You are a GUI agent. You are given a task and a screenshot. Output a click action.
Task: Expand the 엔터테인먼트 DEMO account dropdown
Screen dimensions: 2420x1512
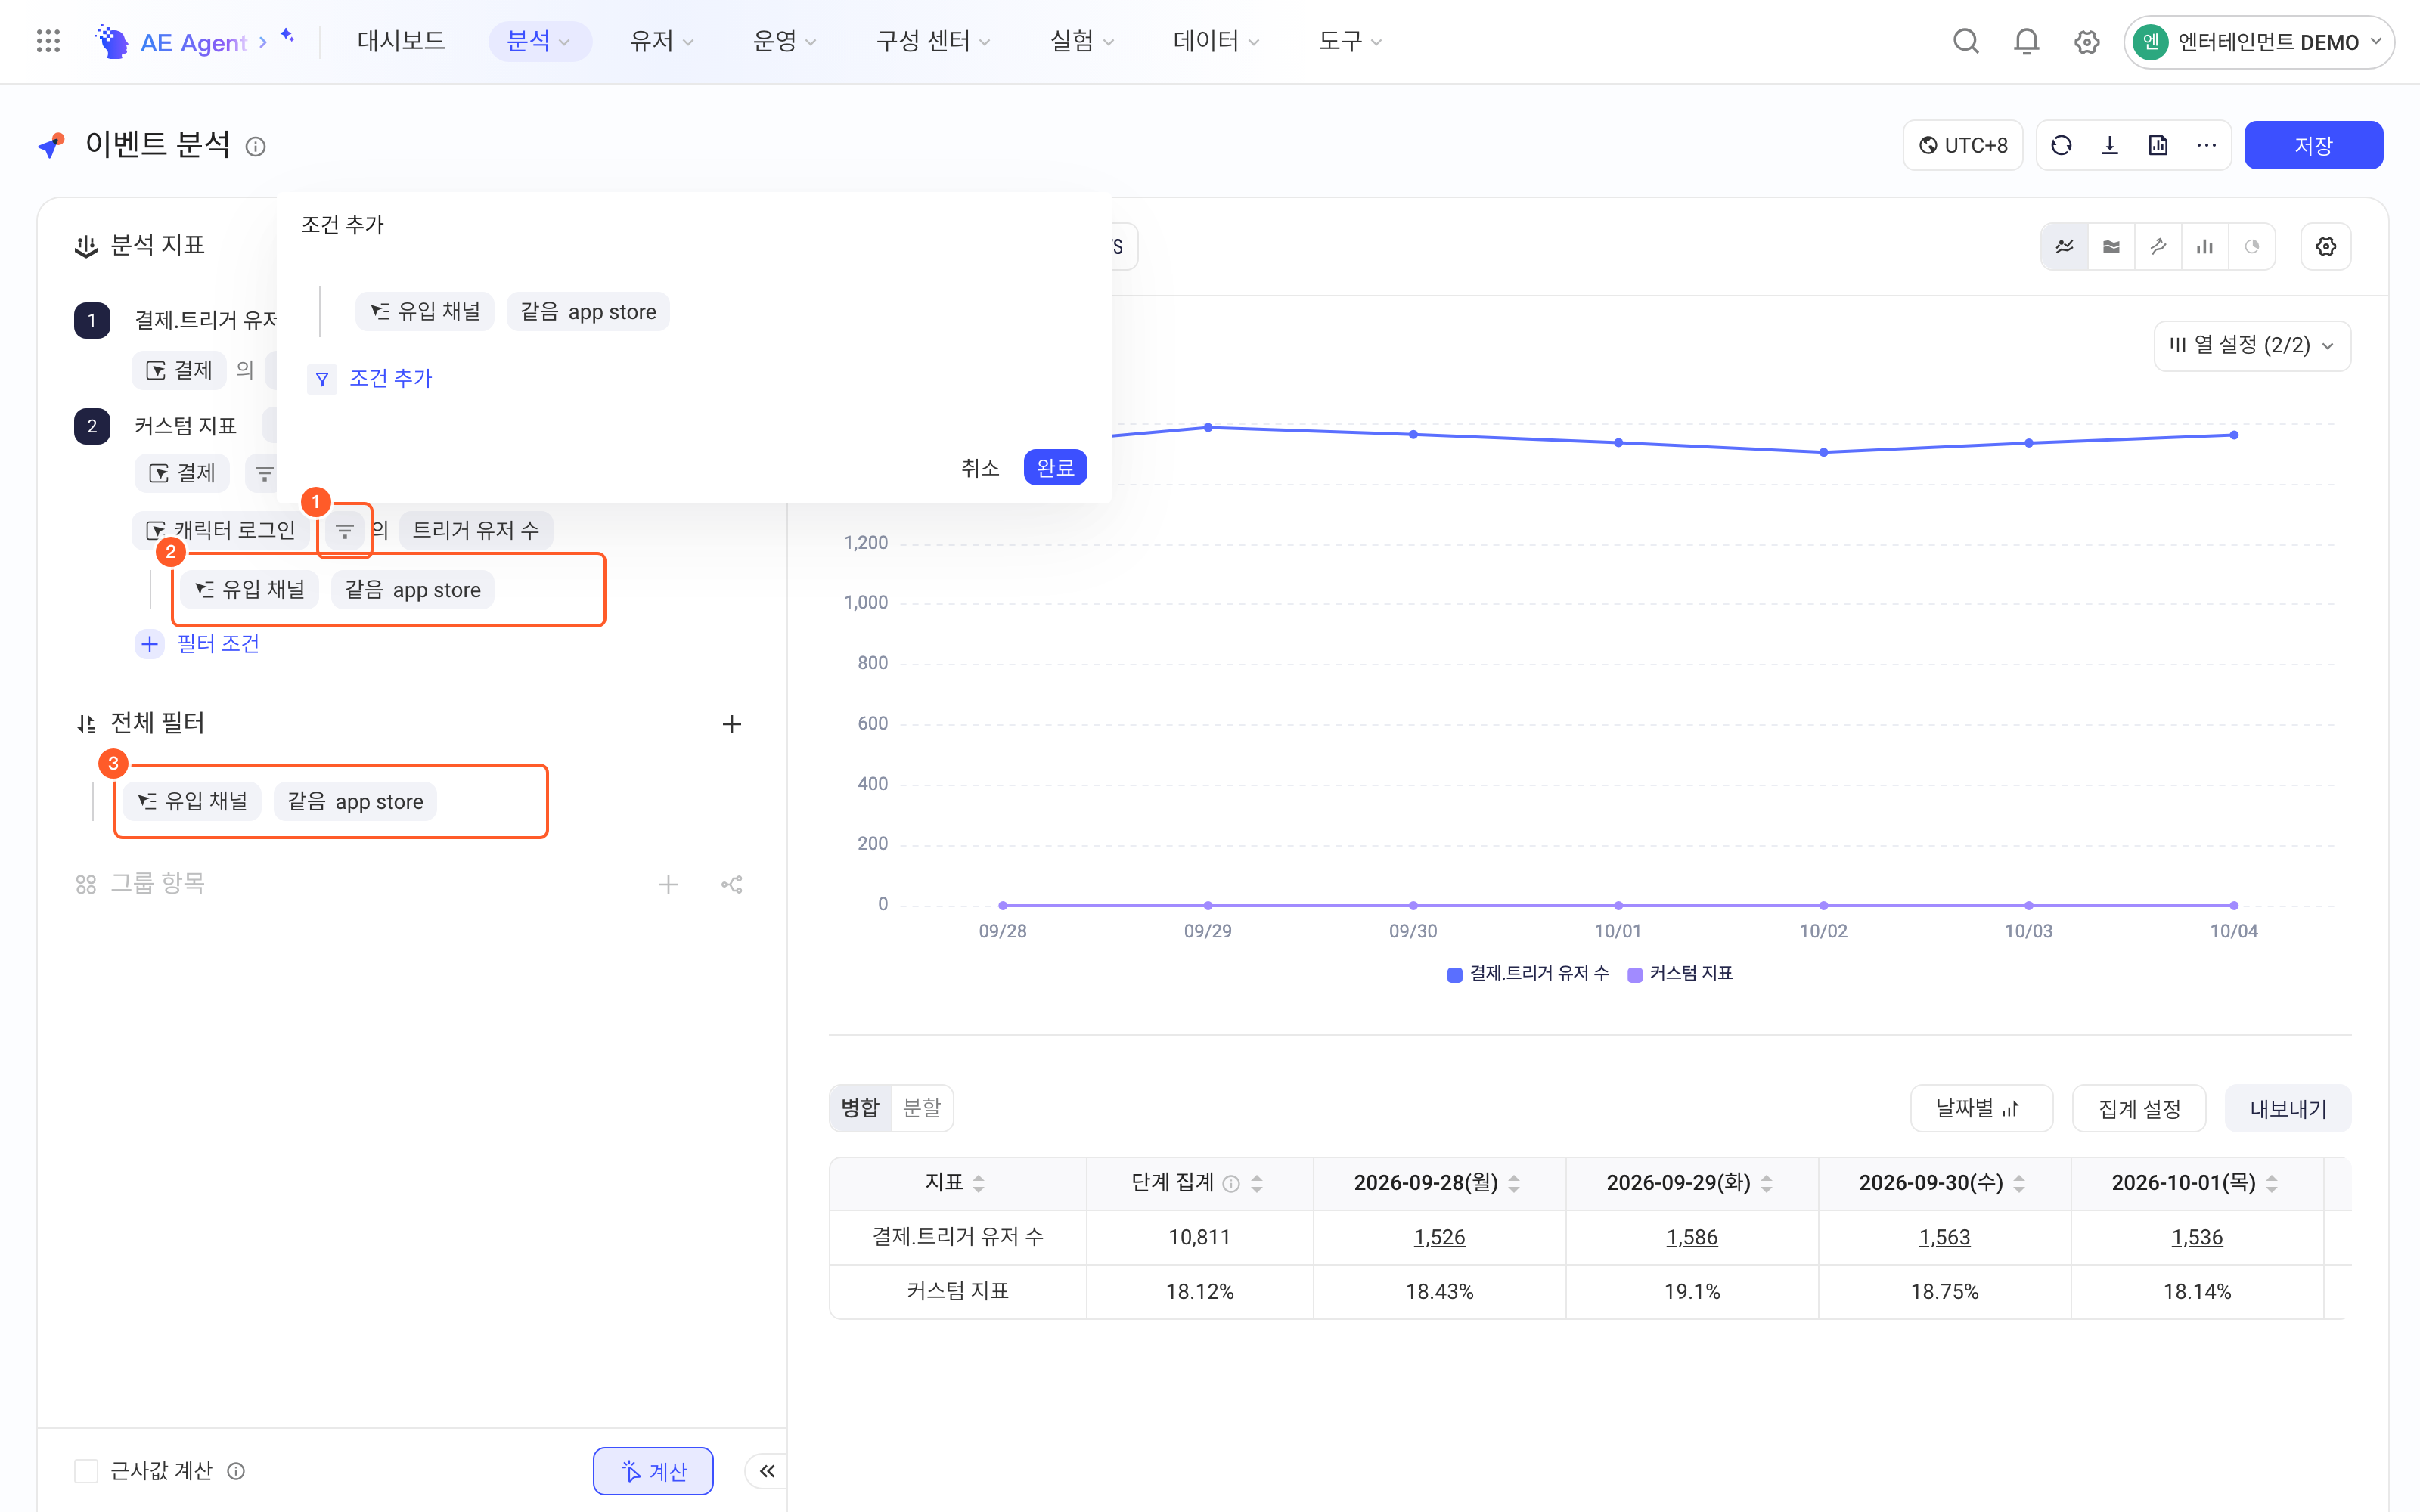click(x=2258, y=42)
